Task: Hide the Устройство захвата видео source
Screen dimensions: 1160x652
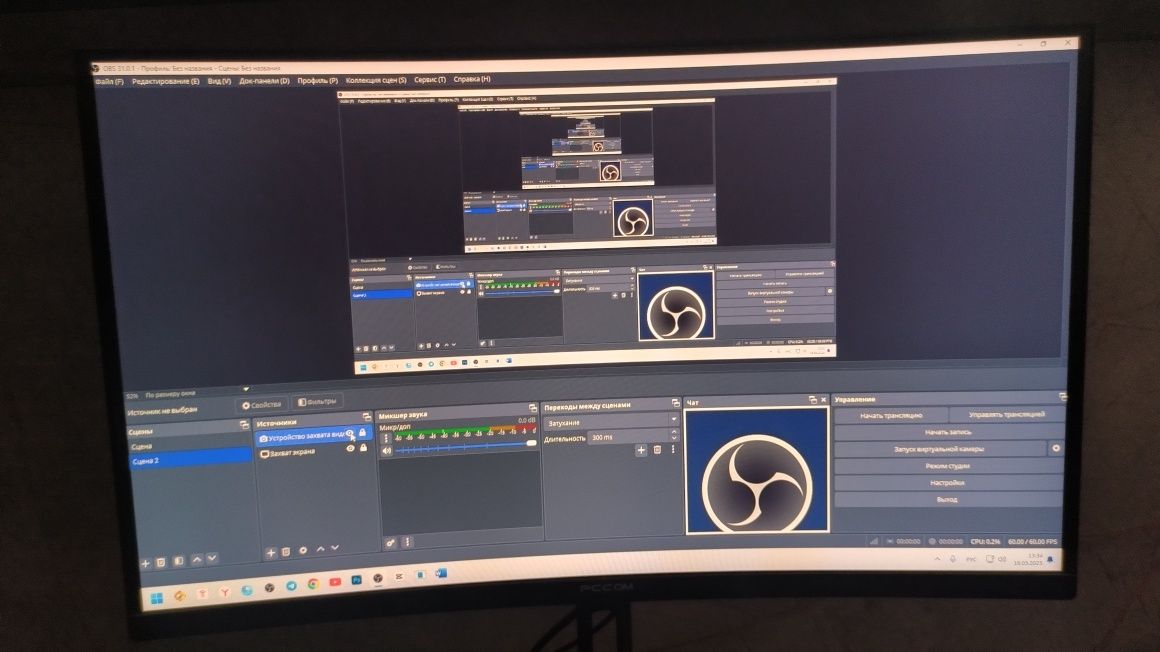Action: 350,434
